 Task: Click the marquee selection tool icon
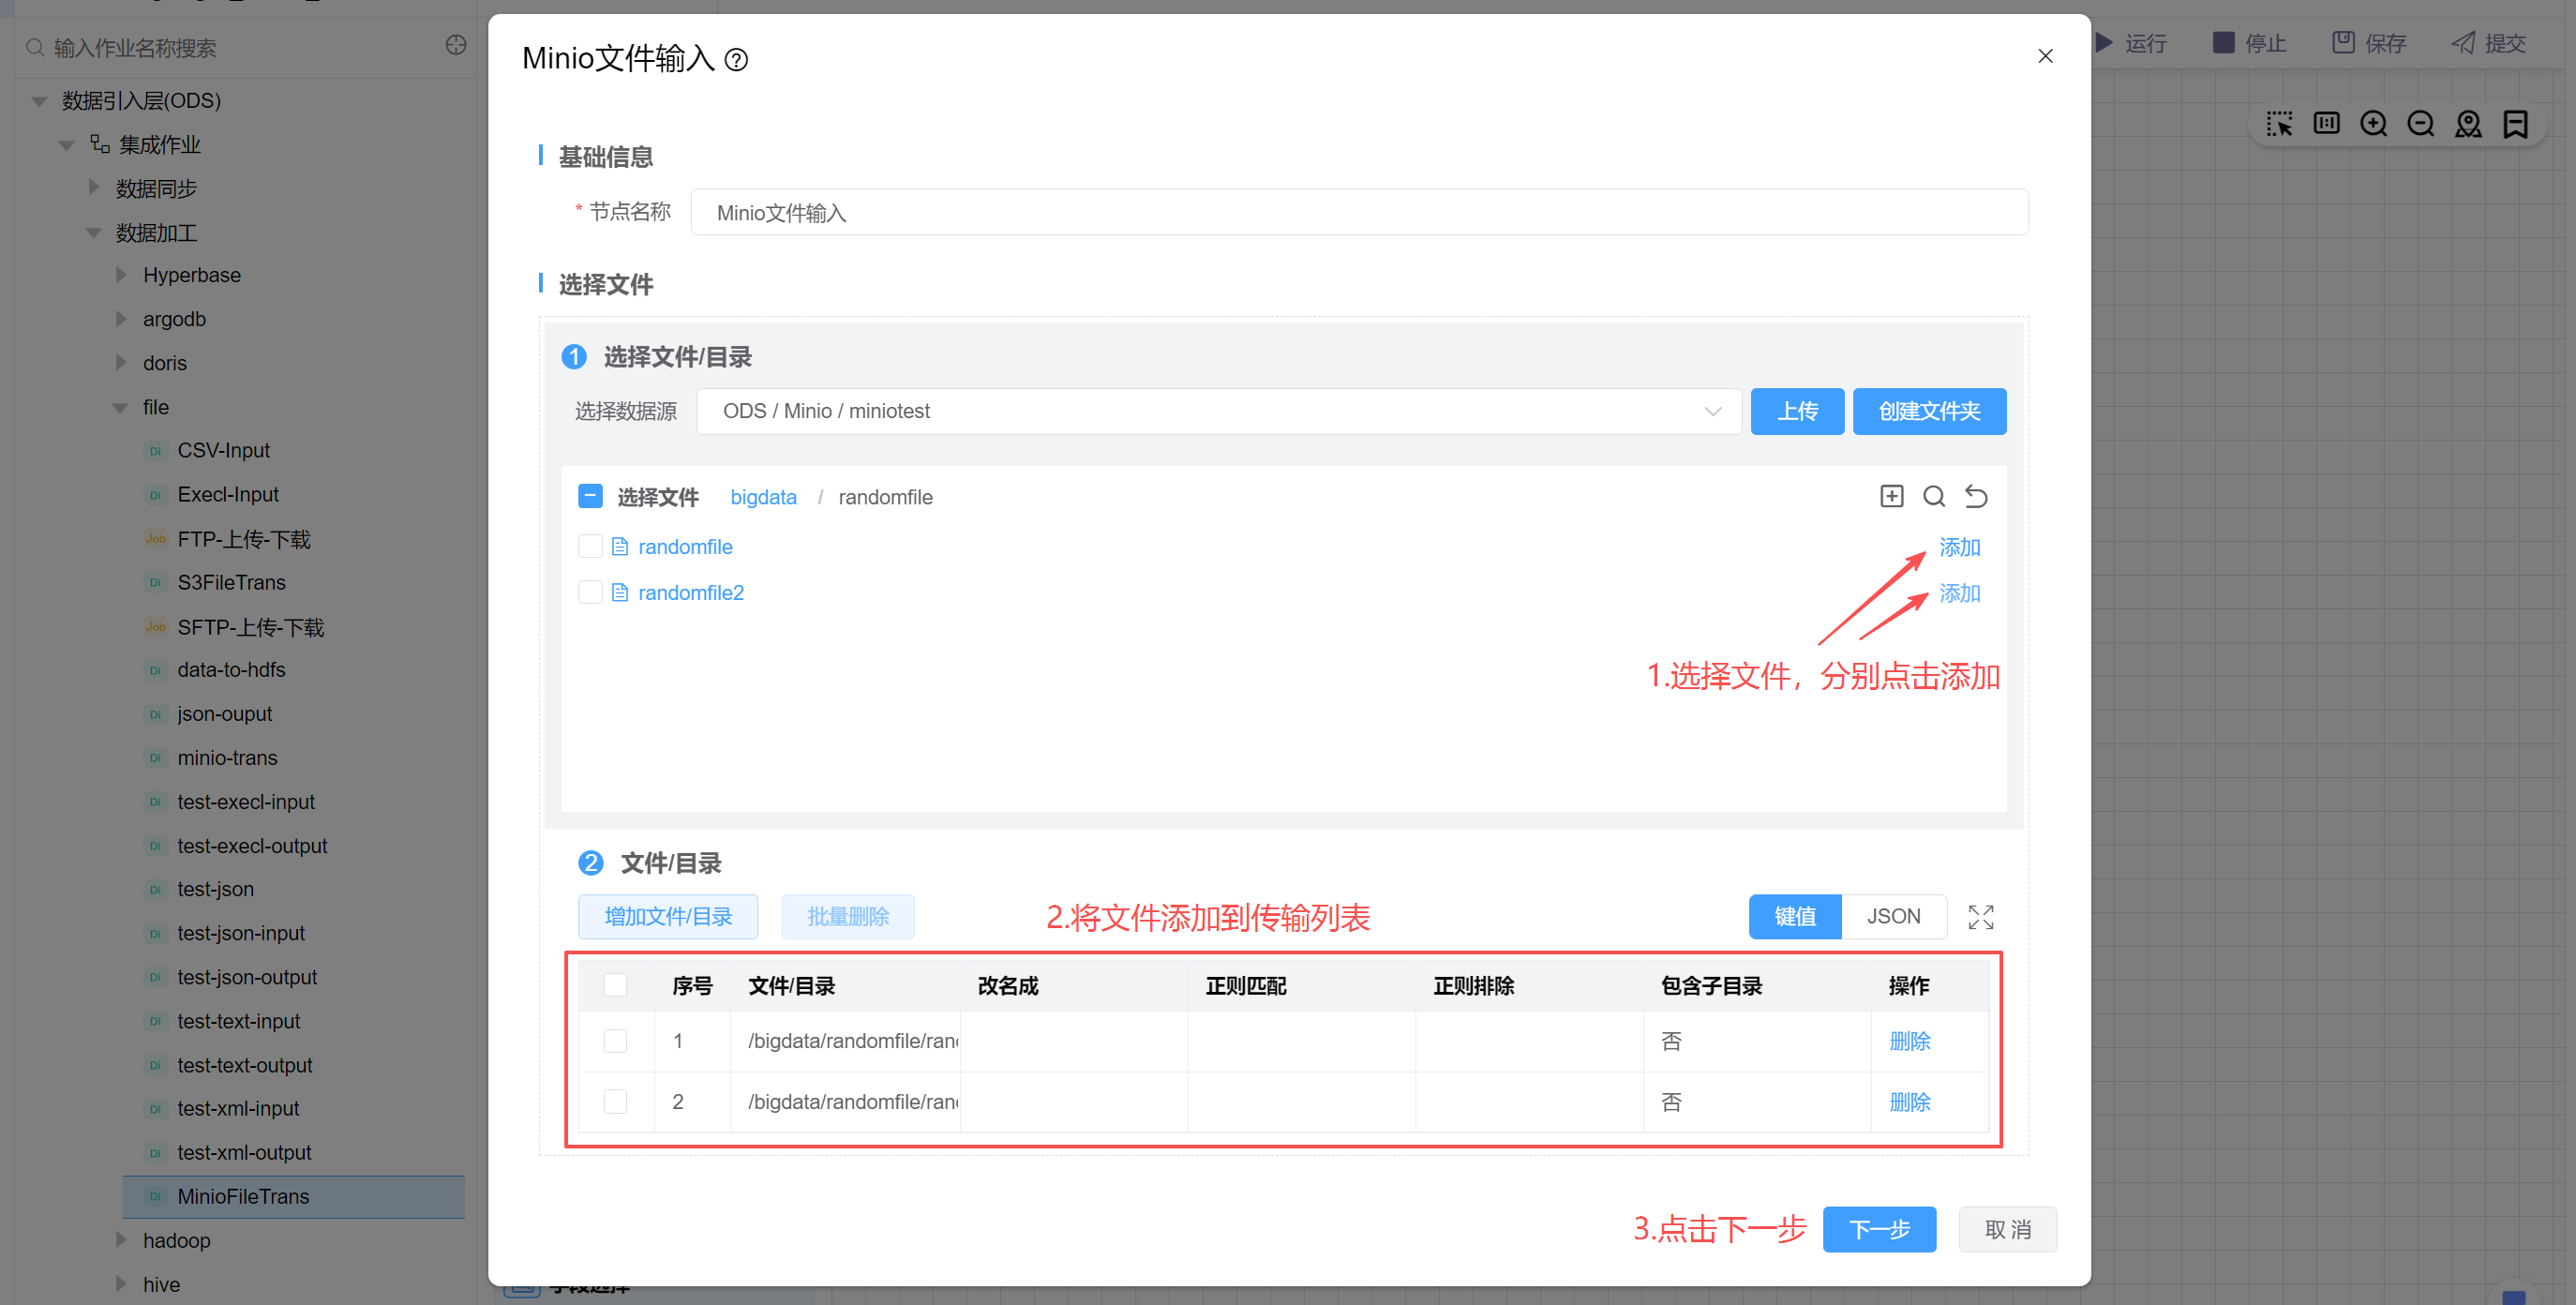click(x=2279, y=124)
